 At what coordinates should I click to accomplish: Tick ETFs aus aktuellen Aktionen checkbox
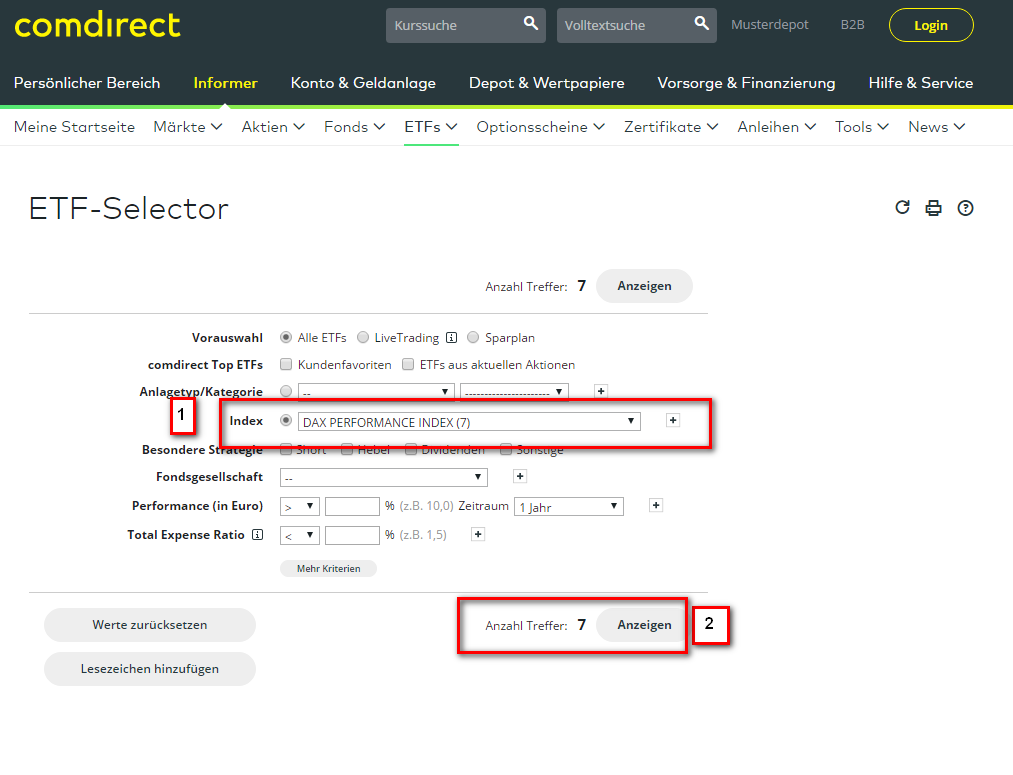[408, 365]
